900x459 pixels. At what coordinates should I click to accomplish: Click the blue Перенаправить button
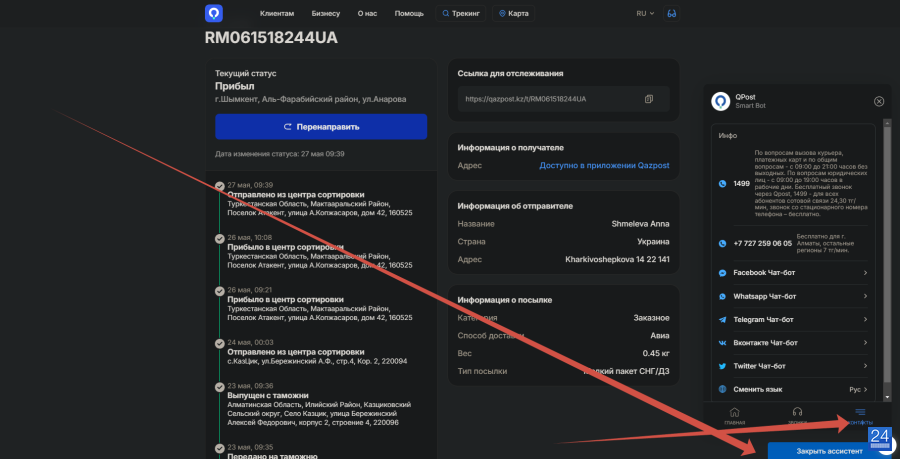pos(321,127)
